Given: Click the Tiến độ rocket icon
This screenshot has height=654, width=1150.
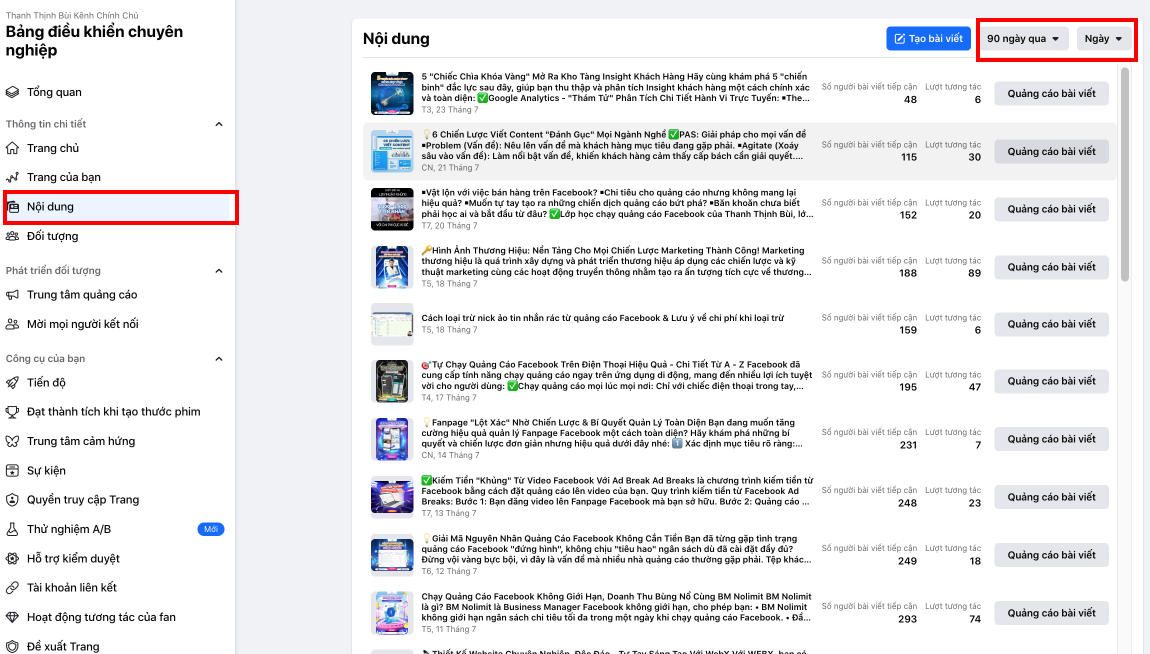Looking at the screenshot, I should 12,383.
